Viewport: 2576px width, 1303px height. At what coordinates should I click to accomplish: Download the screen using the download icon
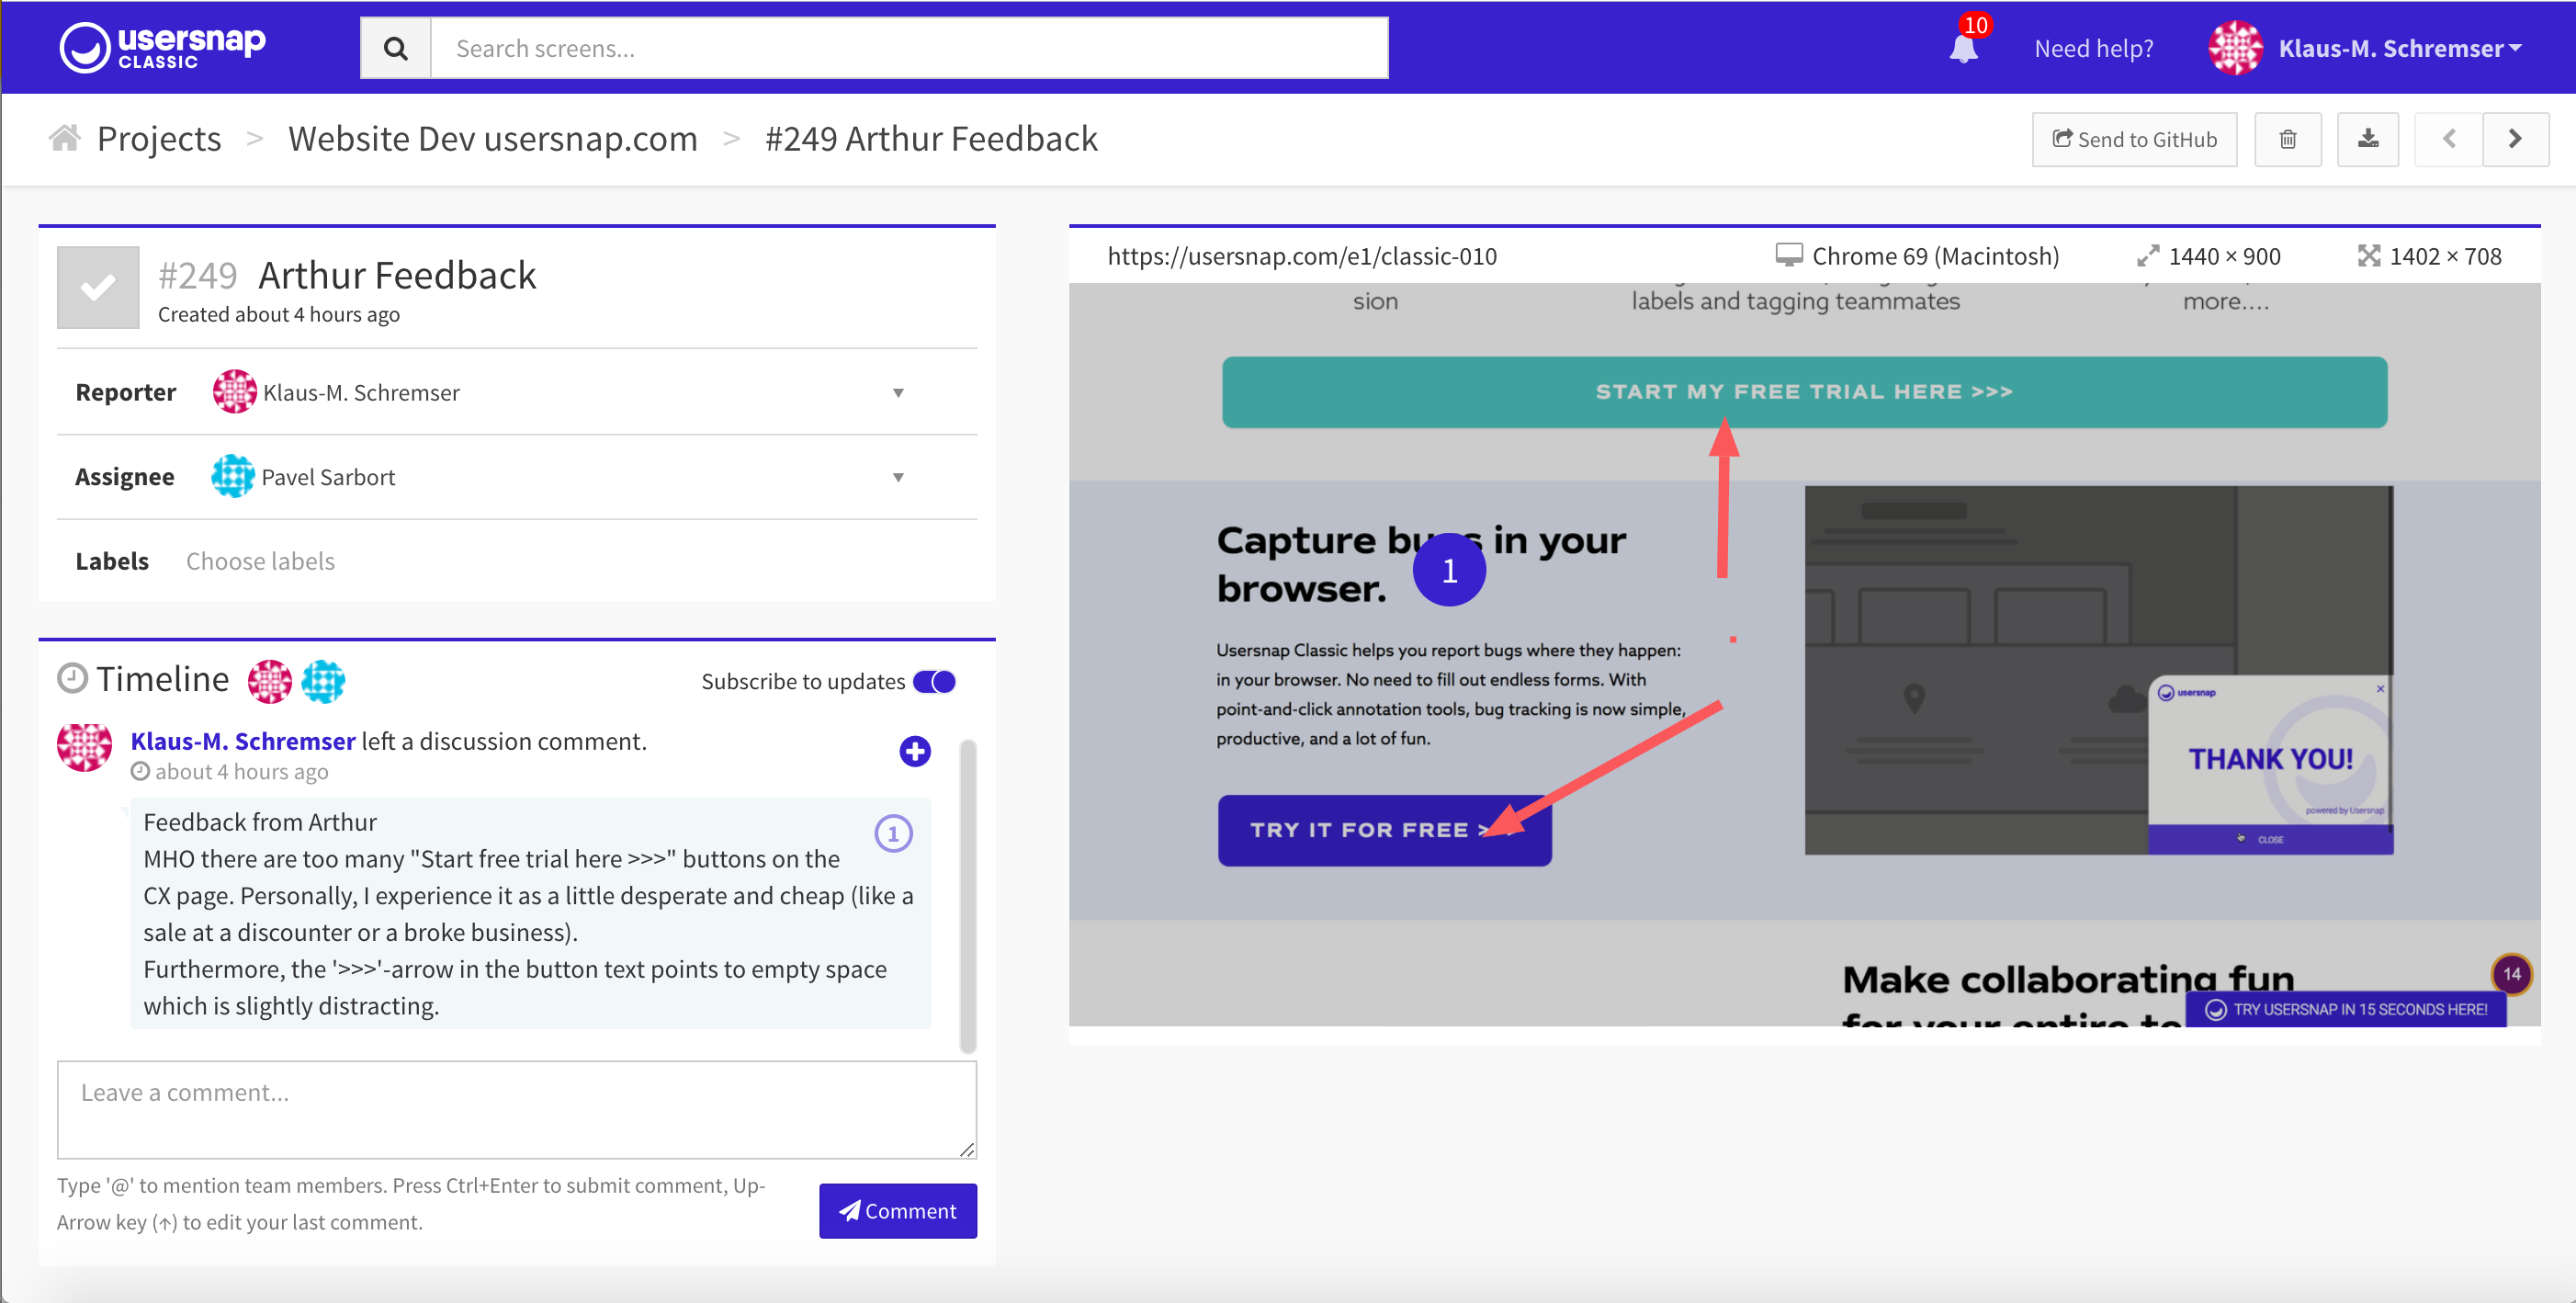[x=2368, y=139]
